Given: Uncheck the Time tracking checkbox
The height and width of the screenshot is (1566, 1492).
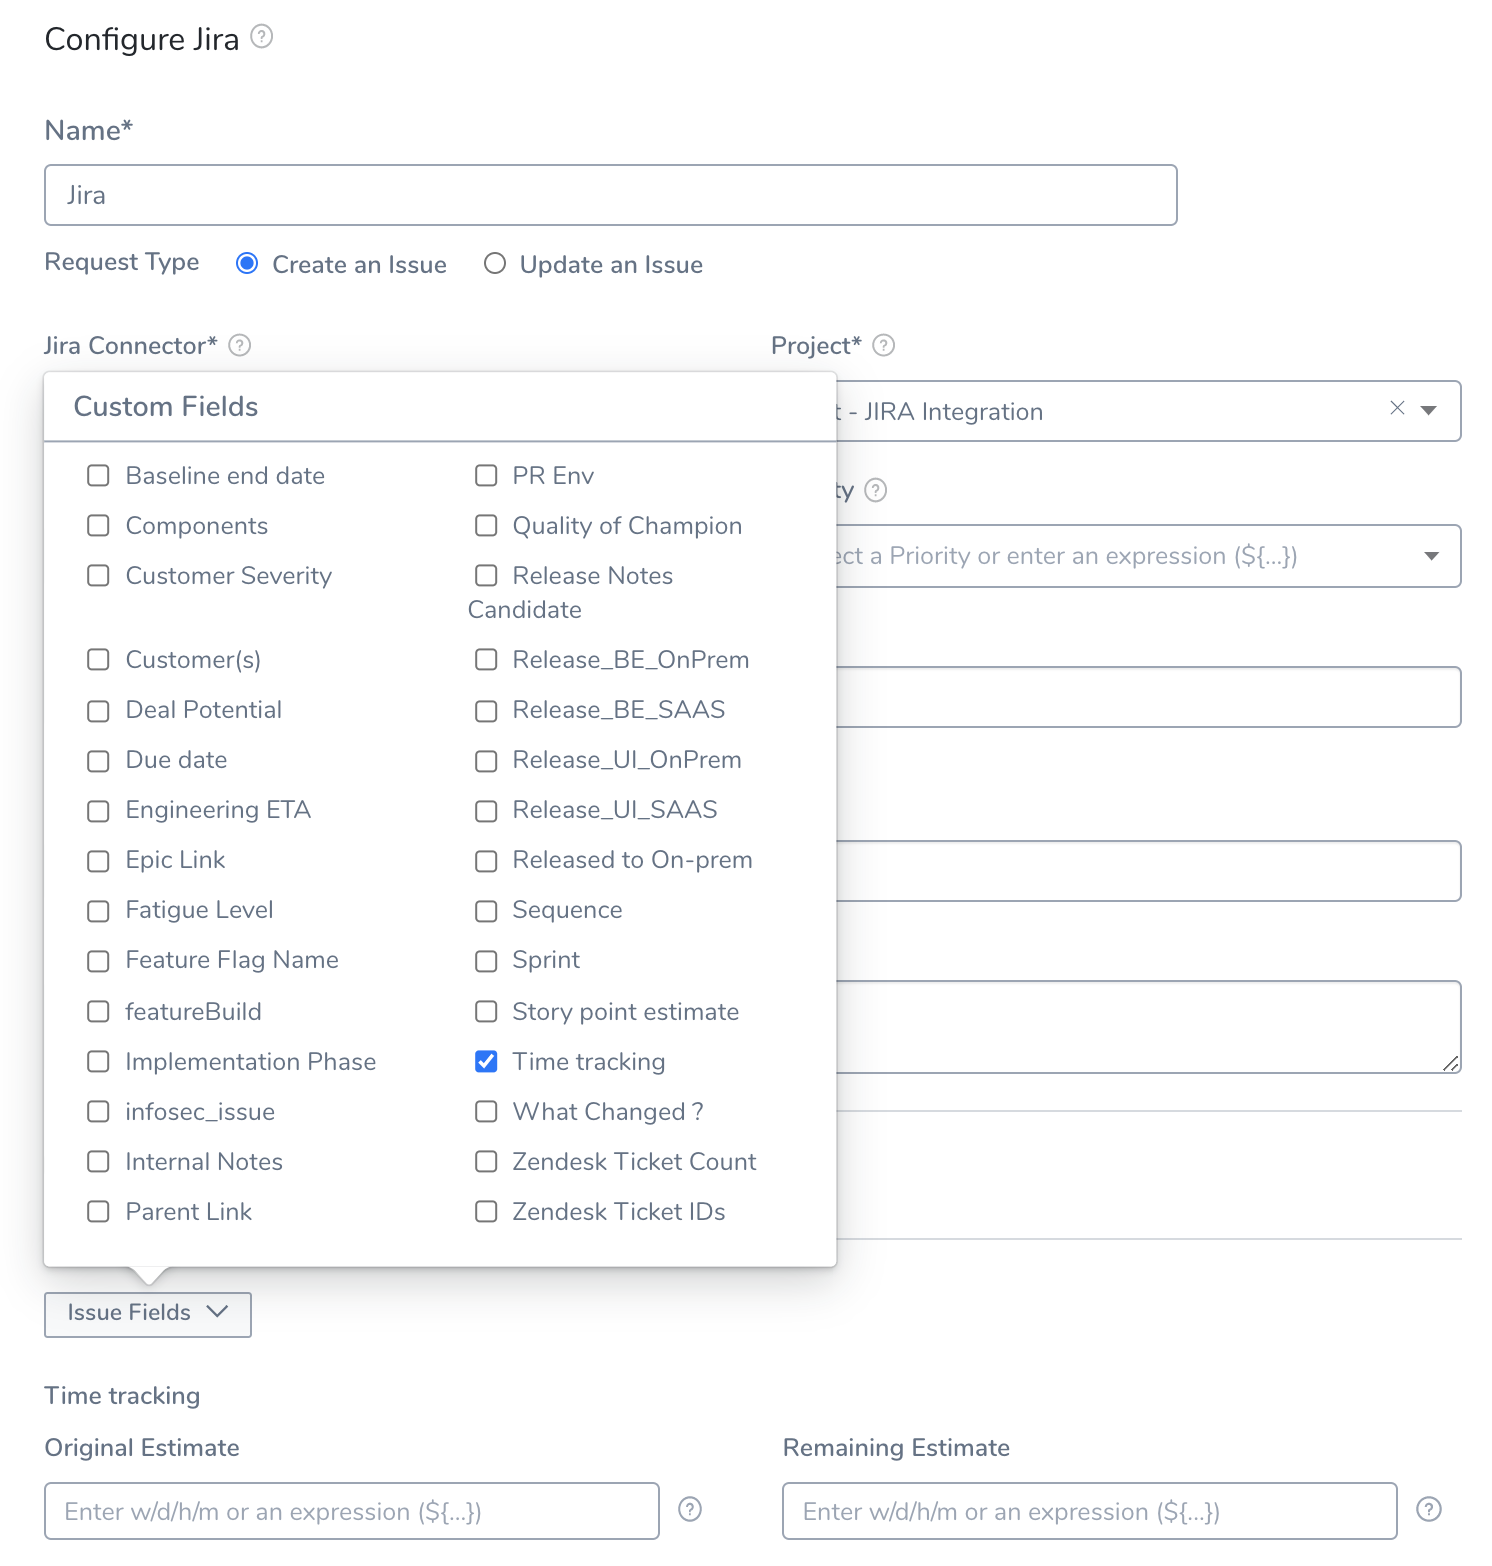Looking at the screenshot, I should point(486,1061).
